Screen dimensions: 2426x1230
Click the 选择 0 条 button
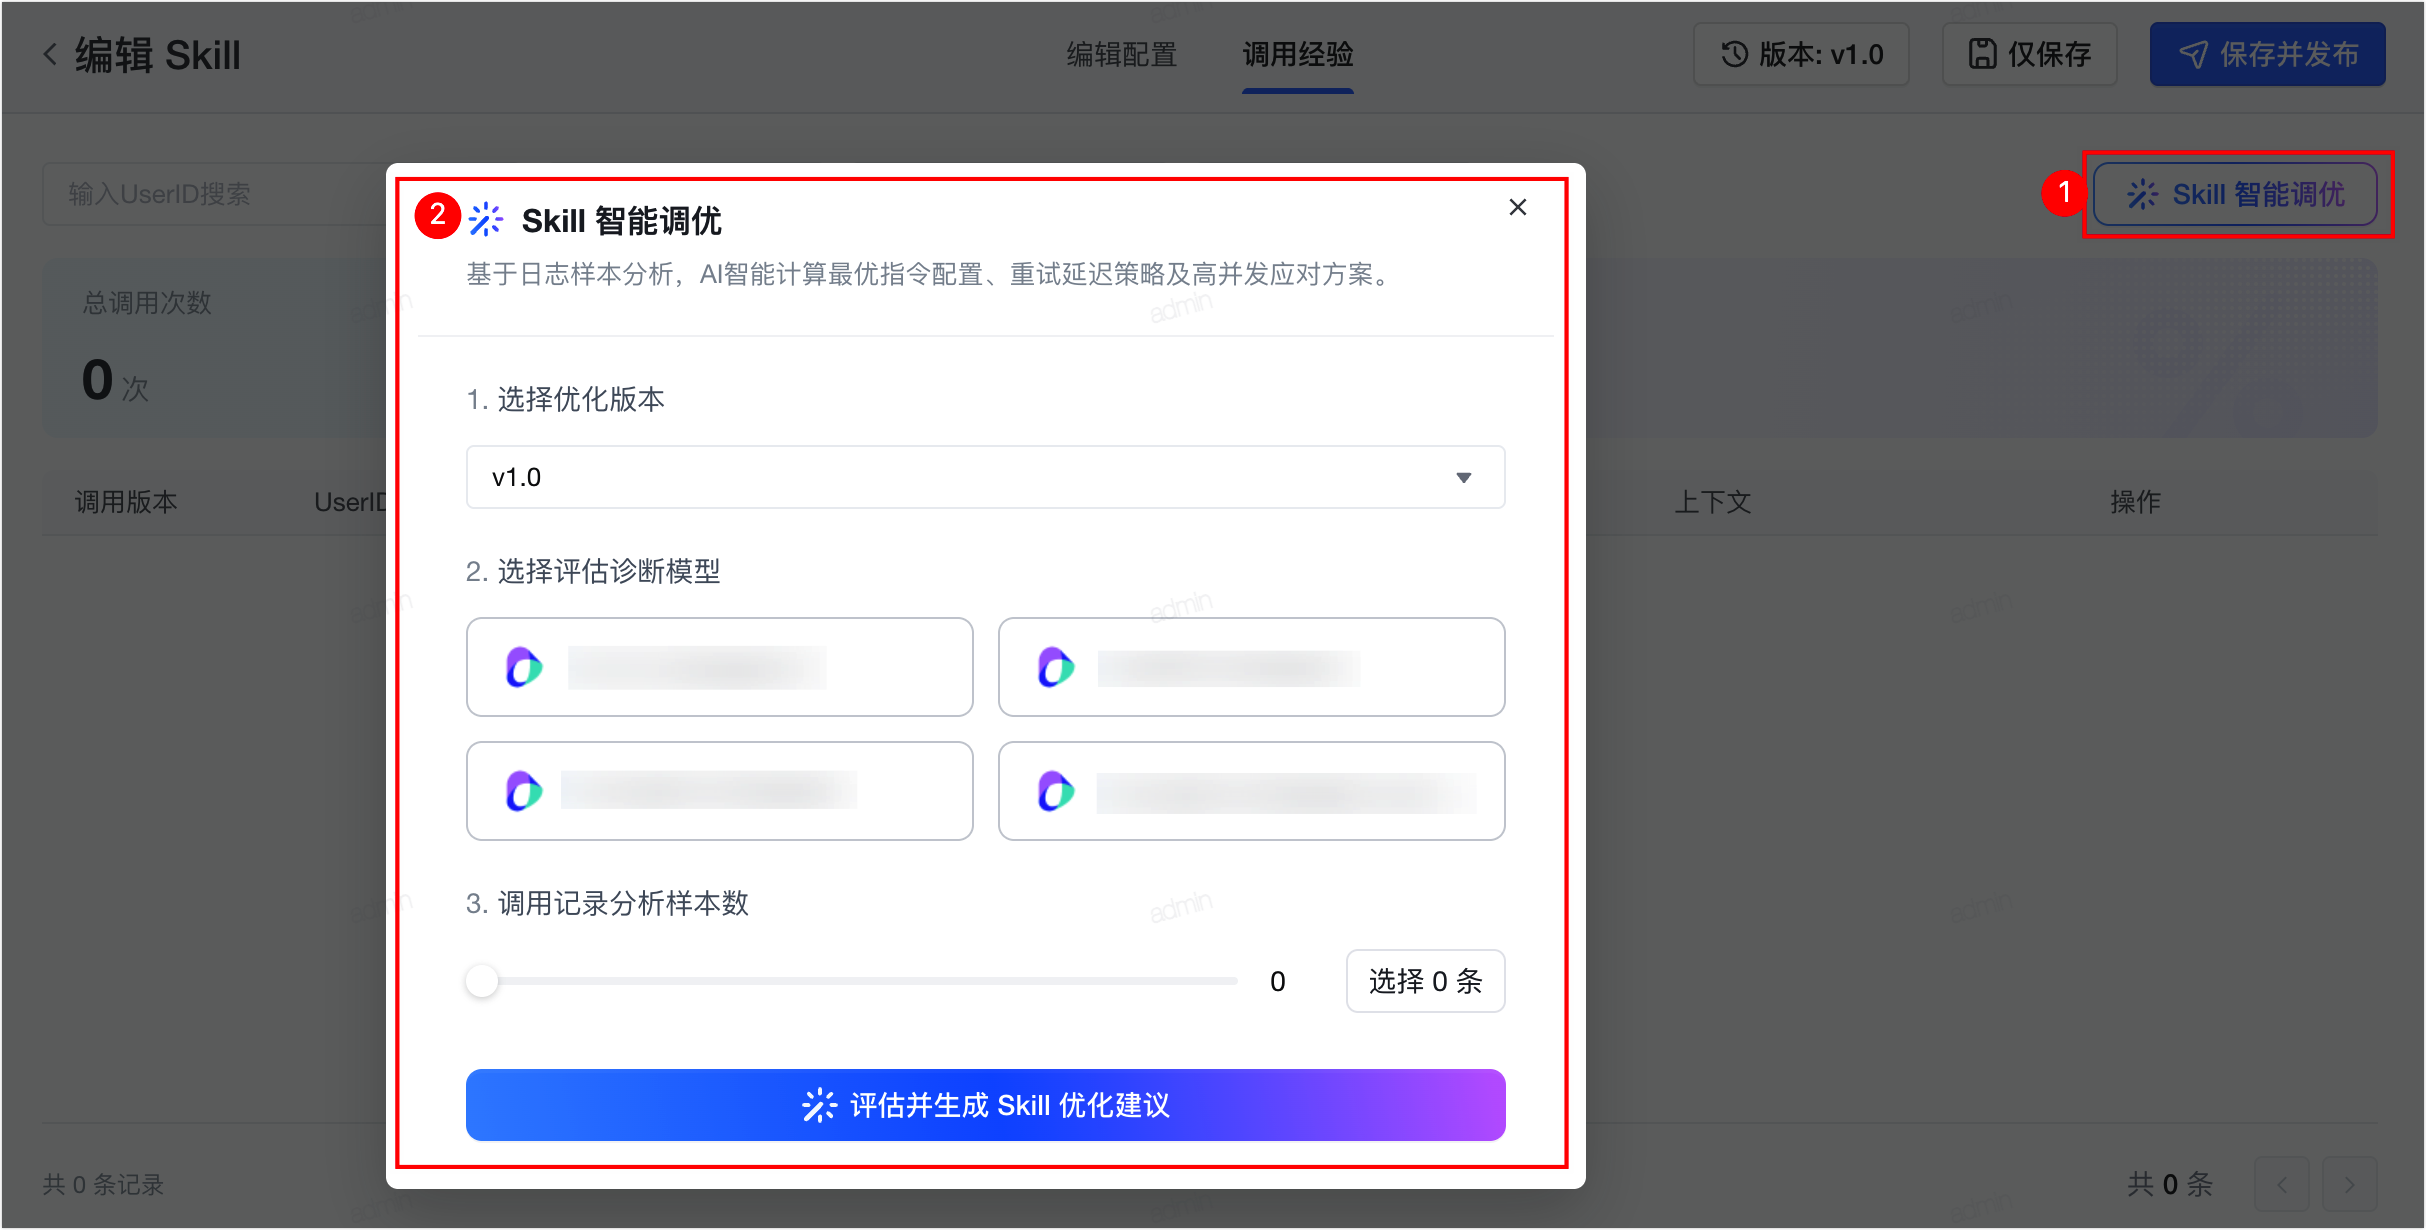coord(1425,981)
